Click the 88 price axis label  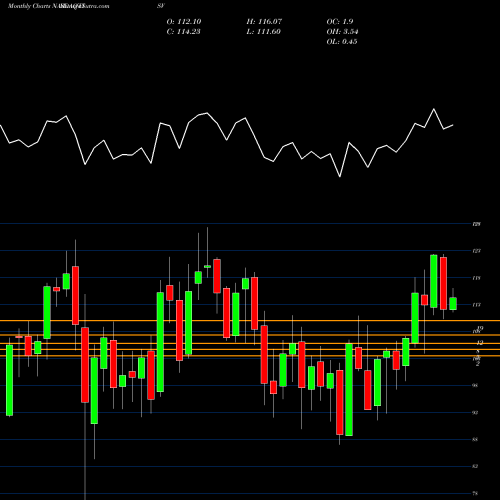point(475,440)
